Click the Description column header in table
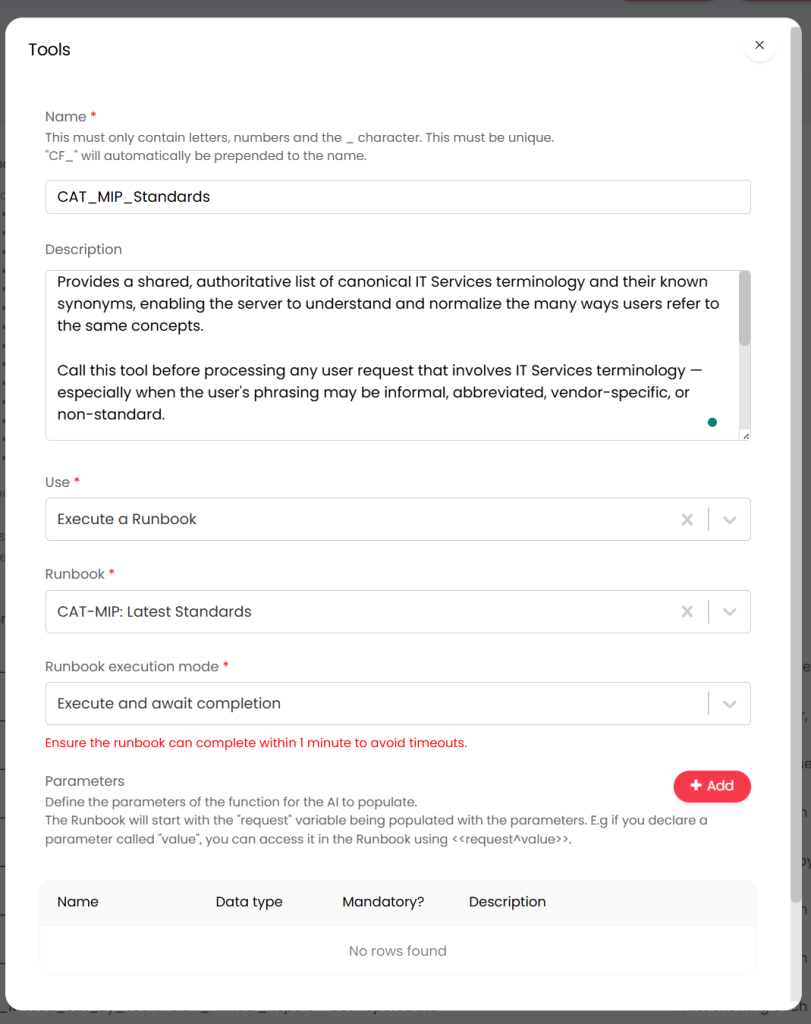Image resolution: width=811 pixels, height=1024 pixels. (x=507, y=902)
